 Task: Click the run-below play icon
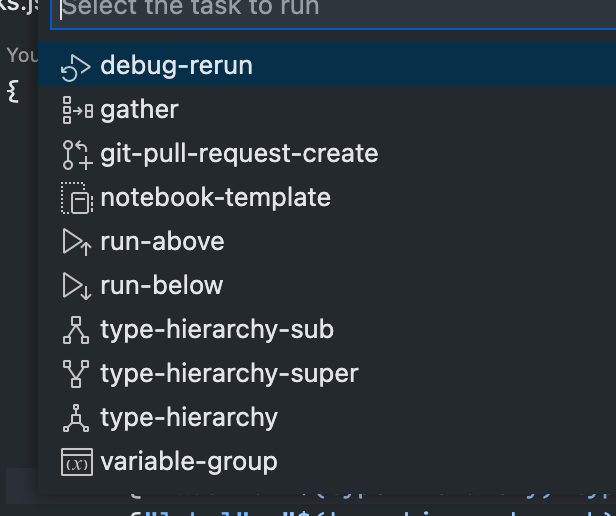point(76,286)
